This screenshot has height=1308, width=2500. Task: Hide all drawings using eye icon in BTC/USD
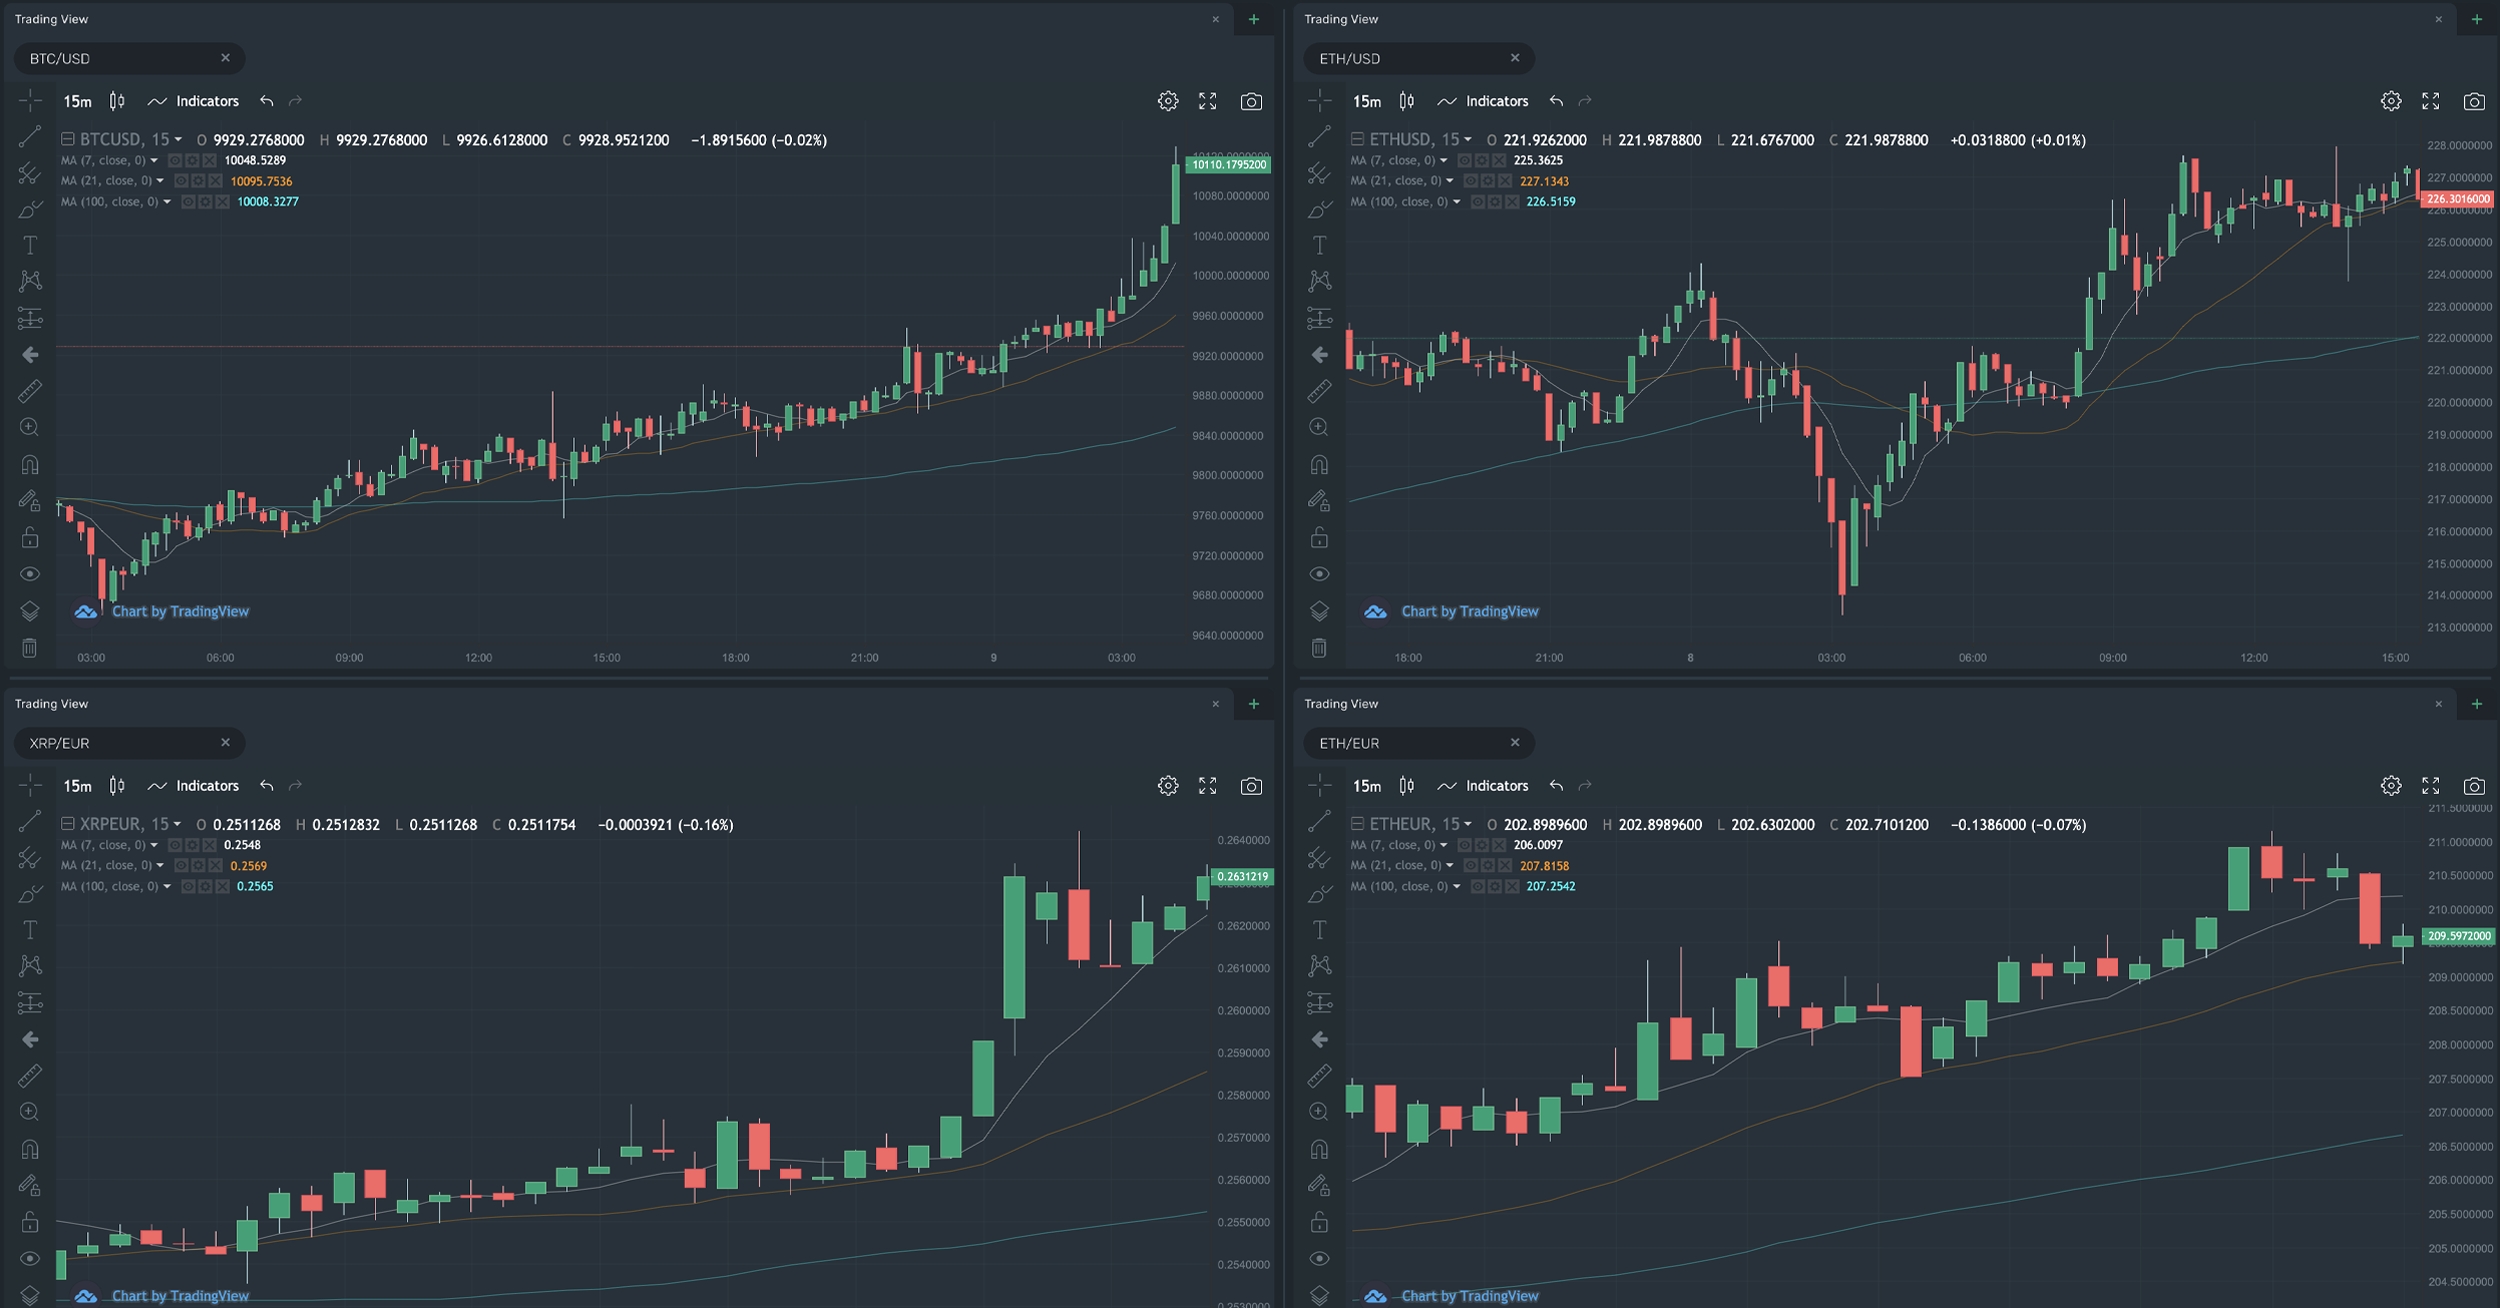tap(30, 574)
